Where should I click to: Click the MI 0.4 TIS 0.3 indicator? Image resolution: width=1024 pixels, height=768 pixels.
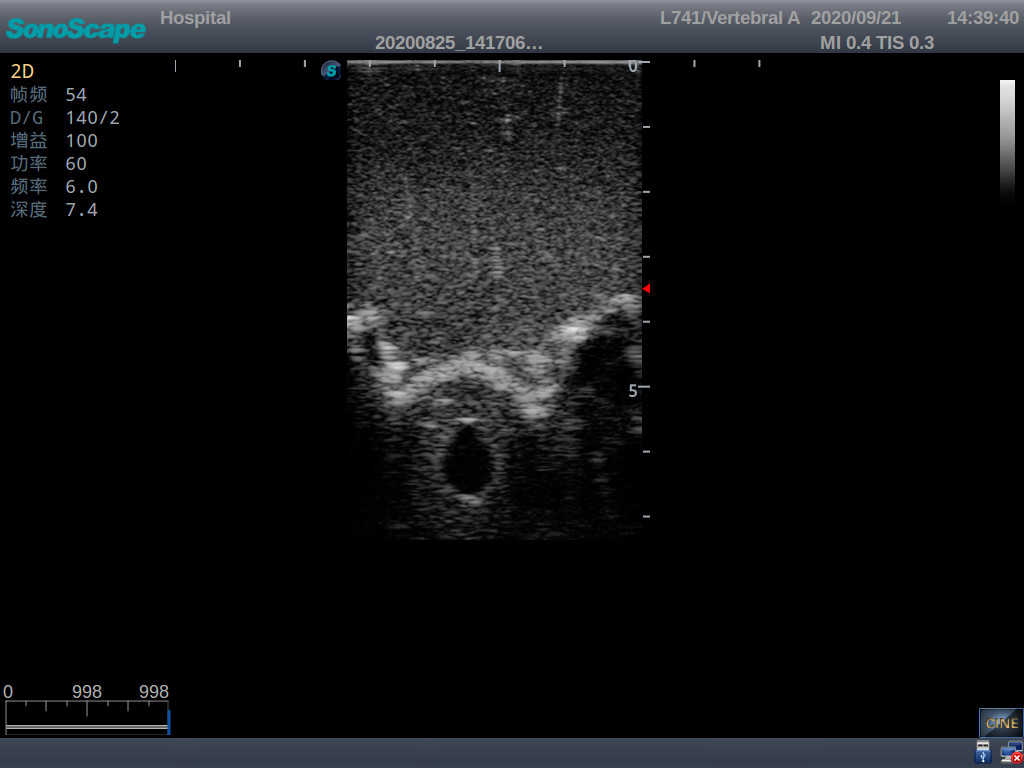[x=877, y=43]
